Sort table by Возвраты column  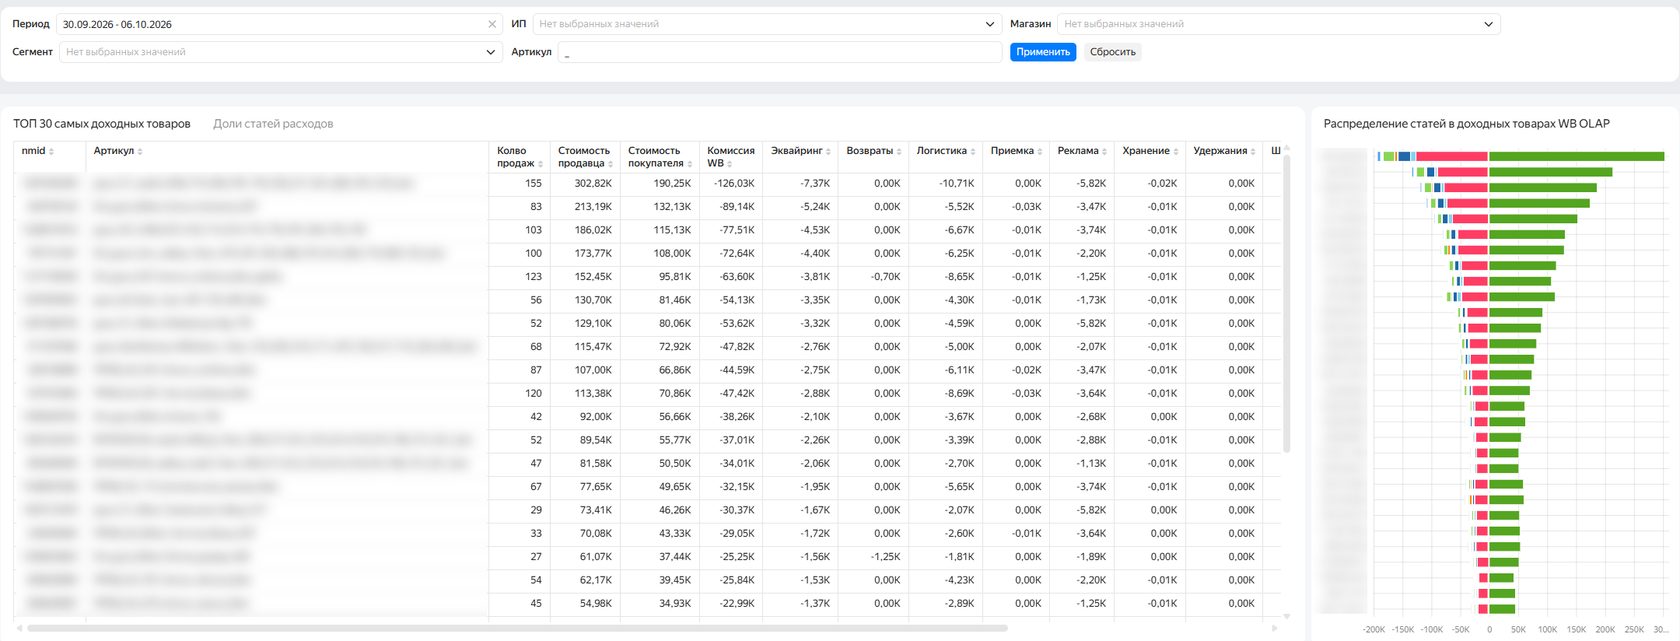[900, 151]
